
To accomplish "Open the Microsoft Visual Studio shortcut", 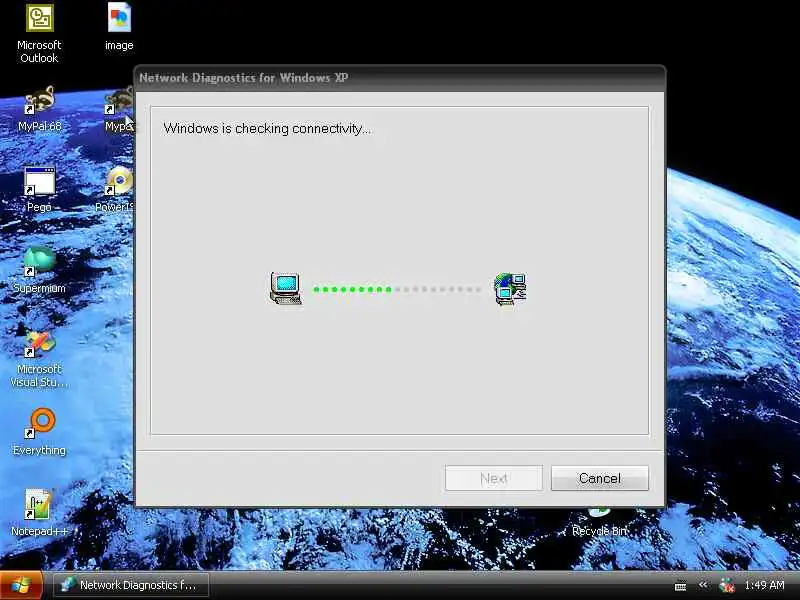I will point(39,358).
